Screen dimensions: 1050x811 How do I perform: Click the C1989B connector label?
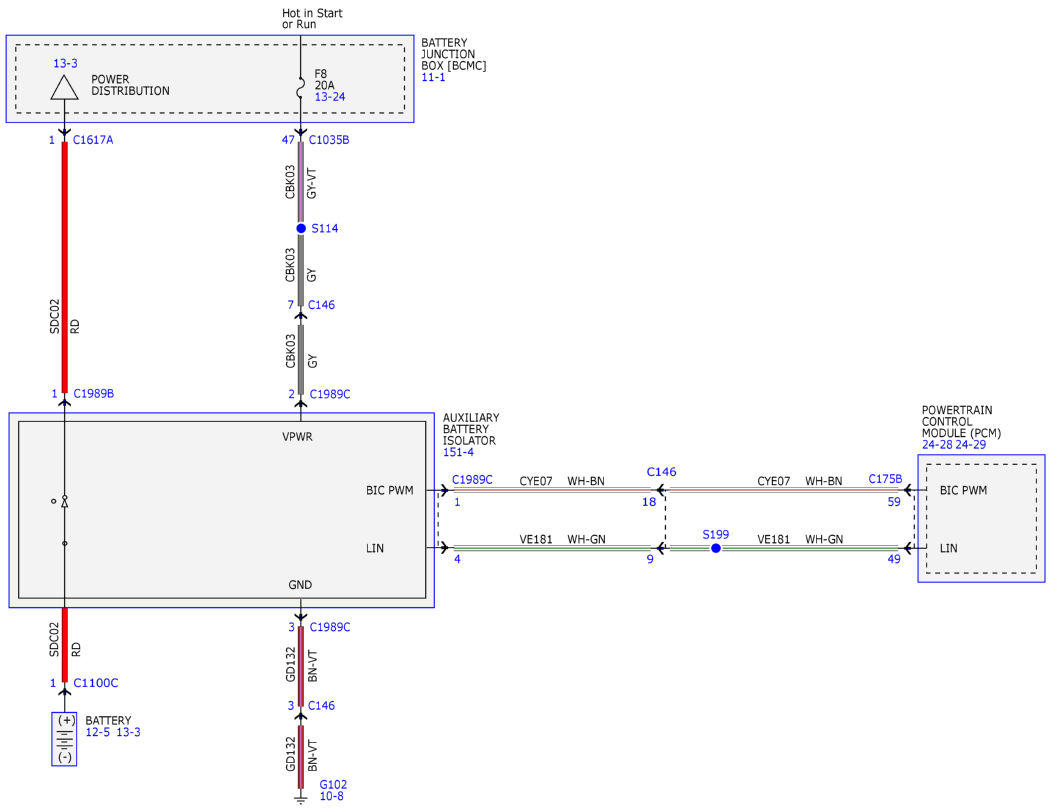point(94,394)
